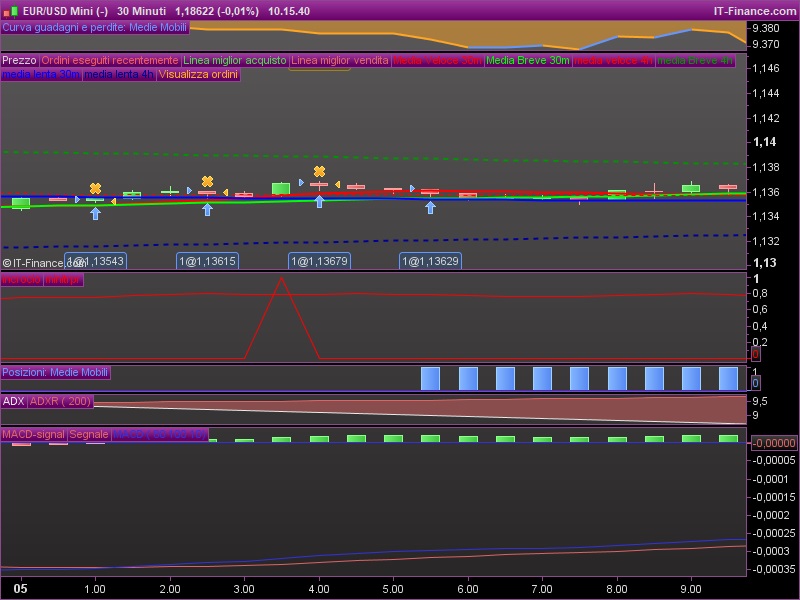800x600 pixels.
Task: Select 'Media Breve 30m' indicator label
Action: pyautogui.click(x=528, y=60)
